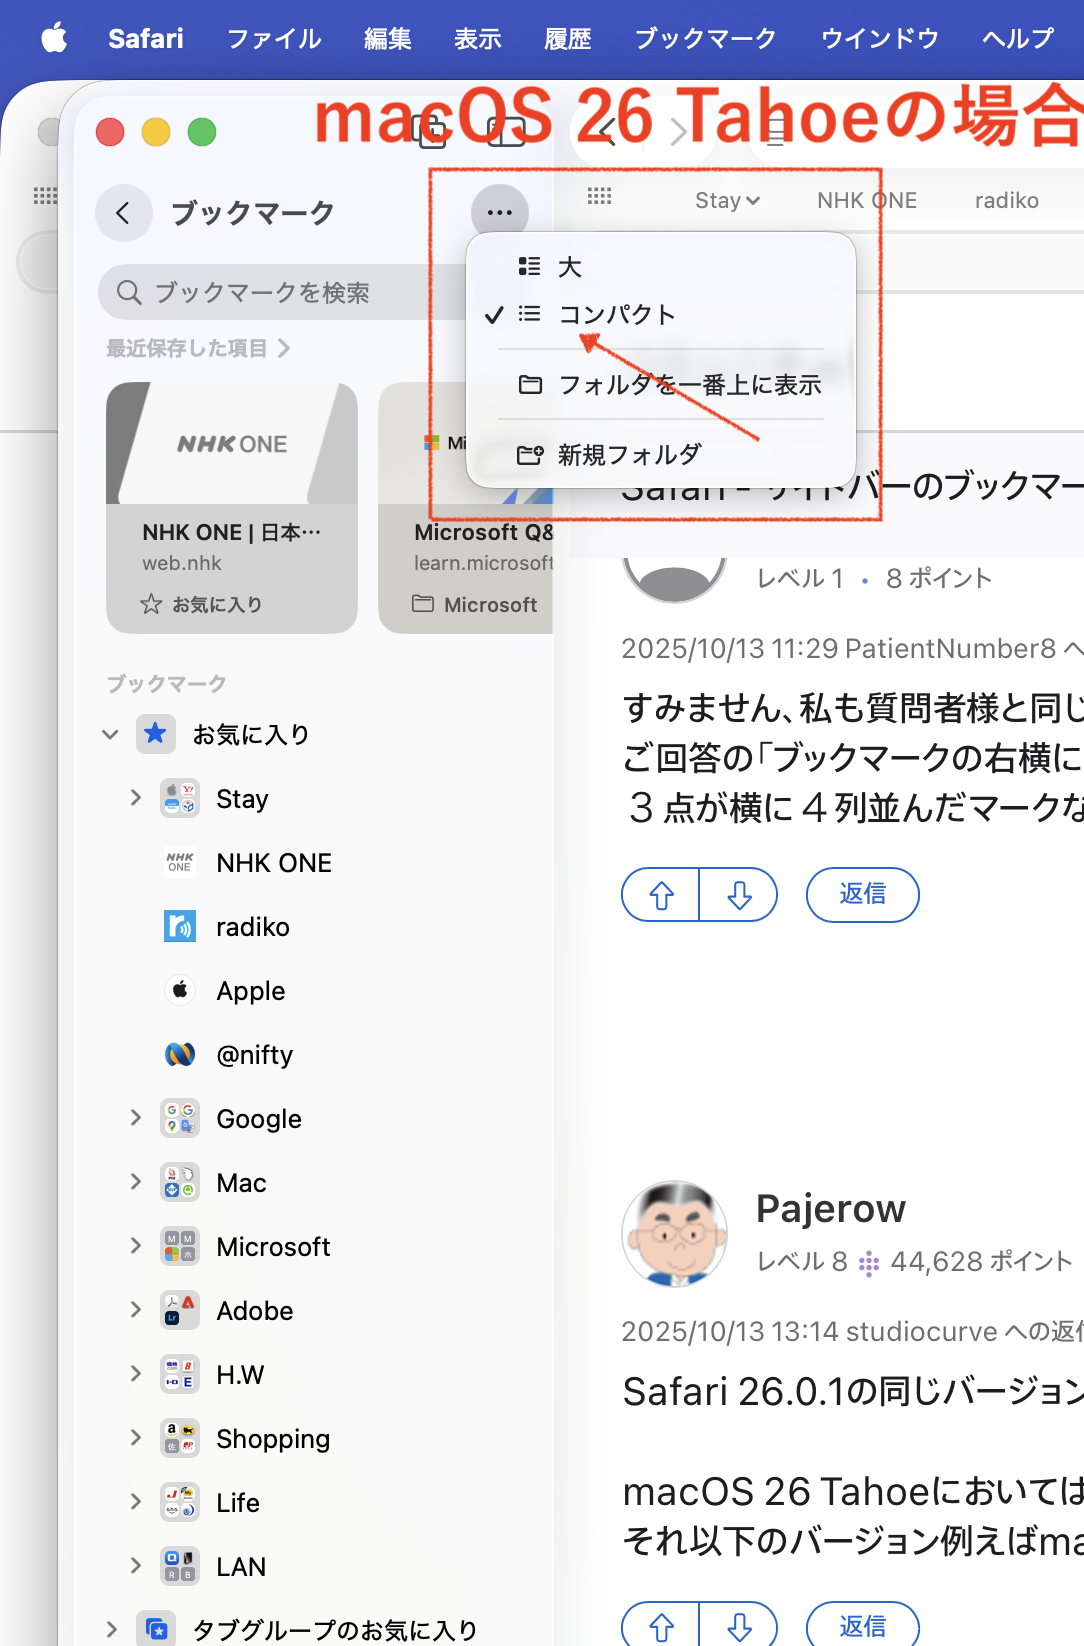Select コンパクト view option
Screen dimensions: 1084x1646
click(x=660, y=314)
